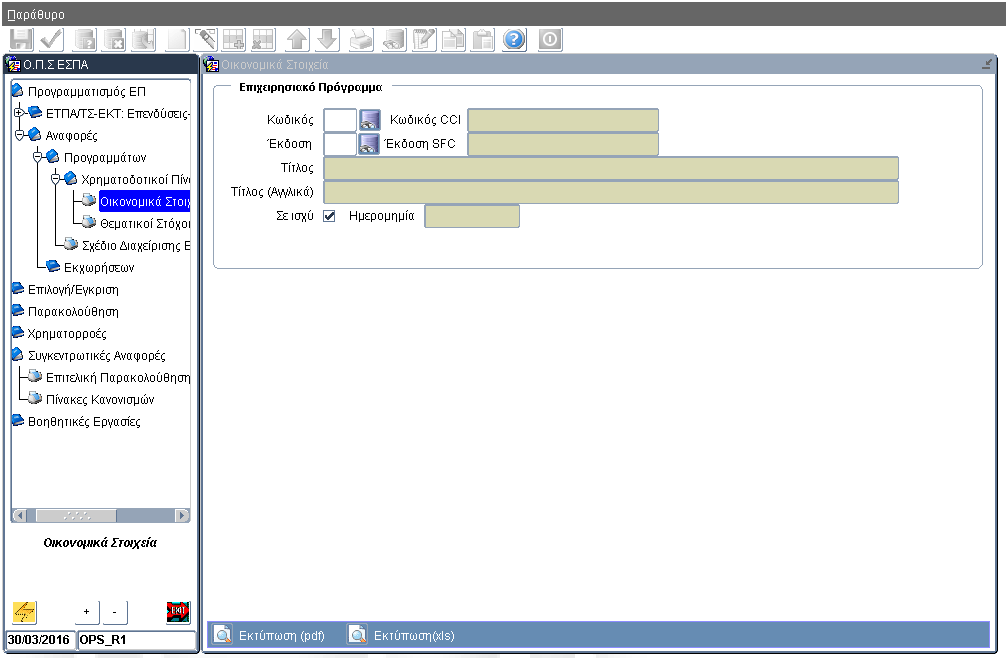This screenshot has height=658, width=1006.
Task: Click the minus collapse-all button in navigator
Action: [x=115, y=612]
